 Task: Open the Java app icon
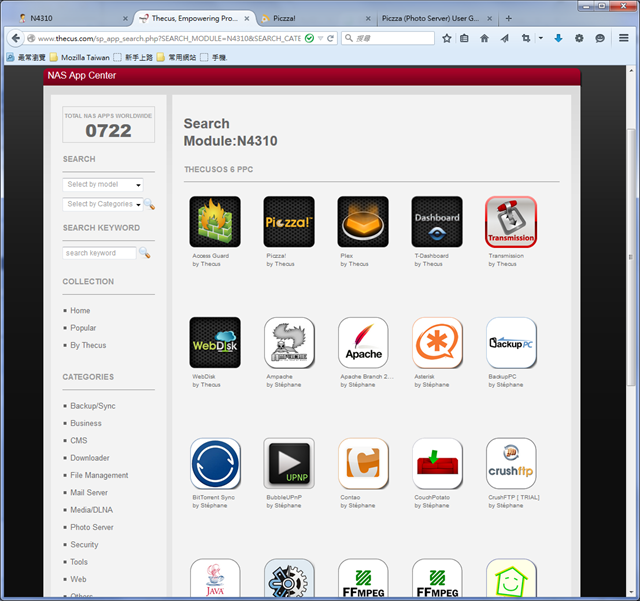tap(215, 578)
